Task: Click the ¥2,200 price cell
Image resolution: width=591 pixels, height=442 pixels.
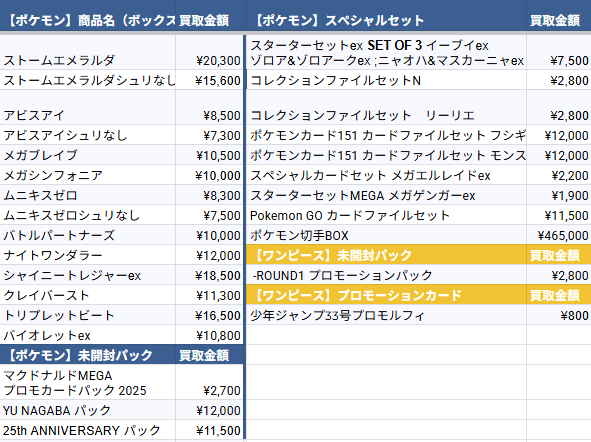Action: (x=559, y=175)
